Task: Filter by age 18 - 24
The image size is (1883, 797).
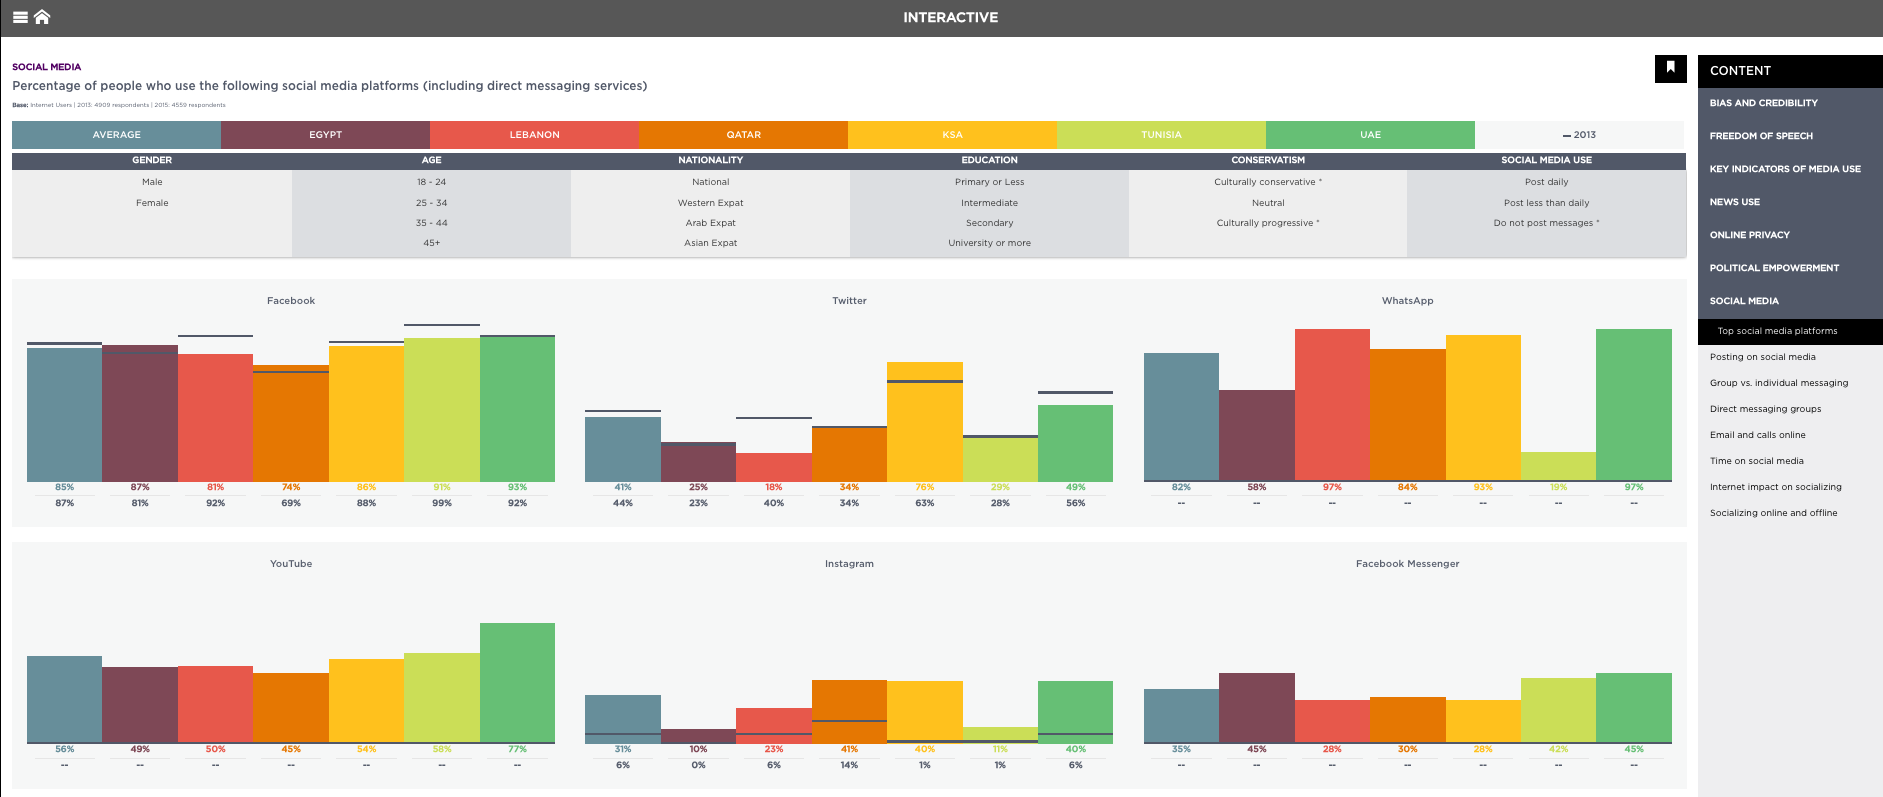Action: (x=431, y=182)
